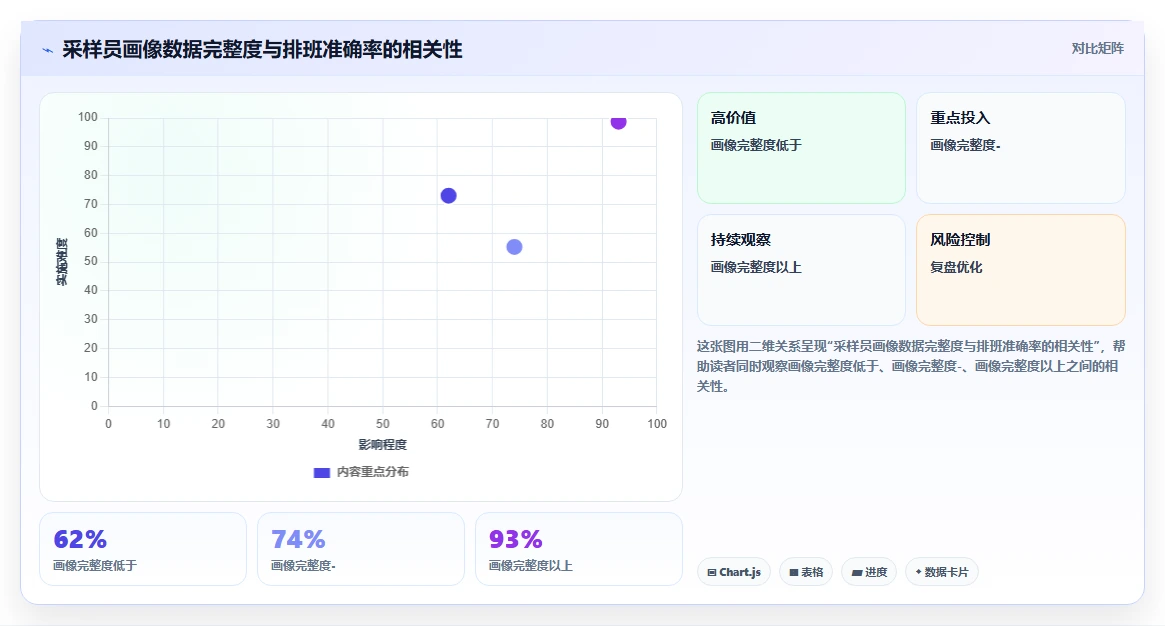Screen dimensions: 1165x626
Task: Click the lightning icon beside the title
Action: [x=48, y=50]
